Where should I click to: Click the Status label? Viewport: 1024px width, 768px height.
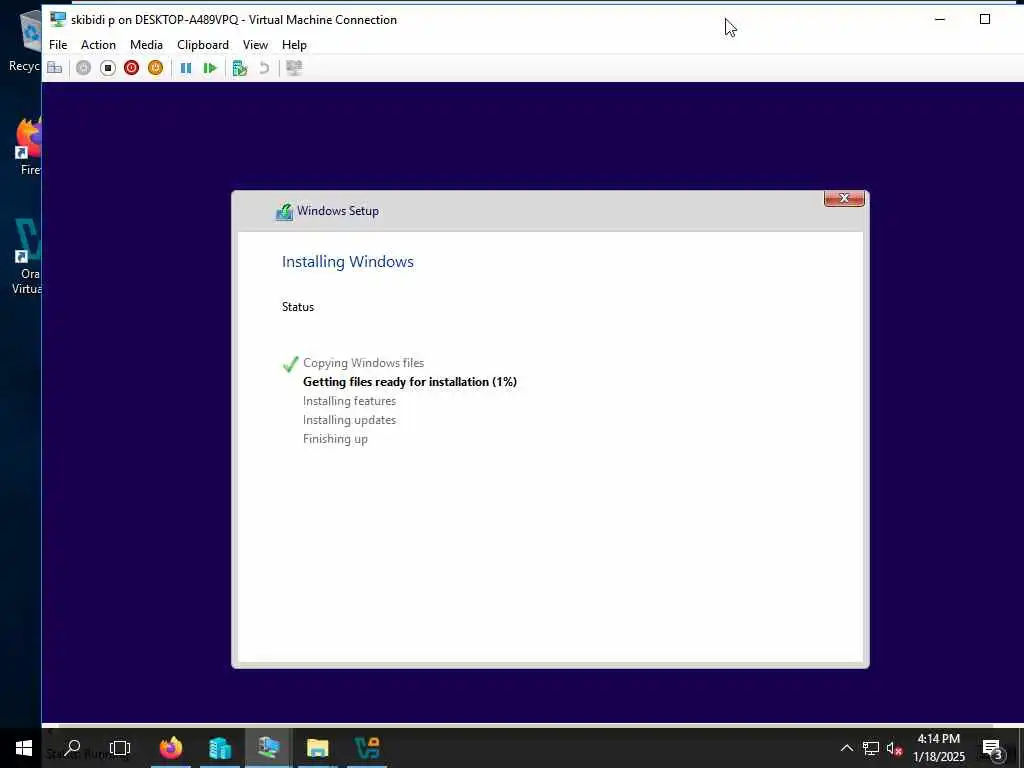pyautogui.click(x=298, y=307)
